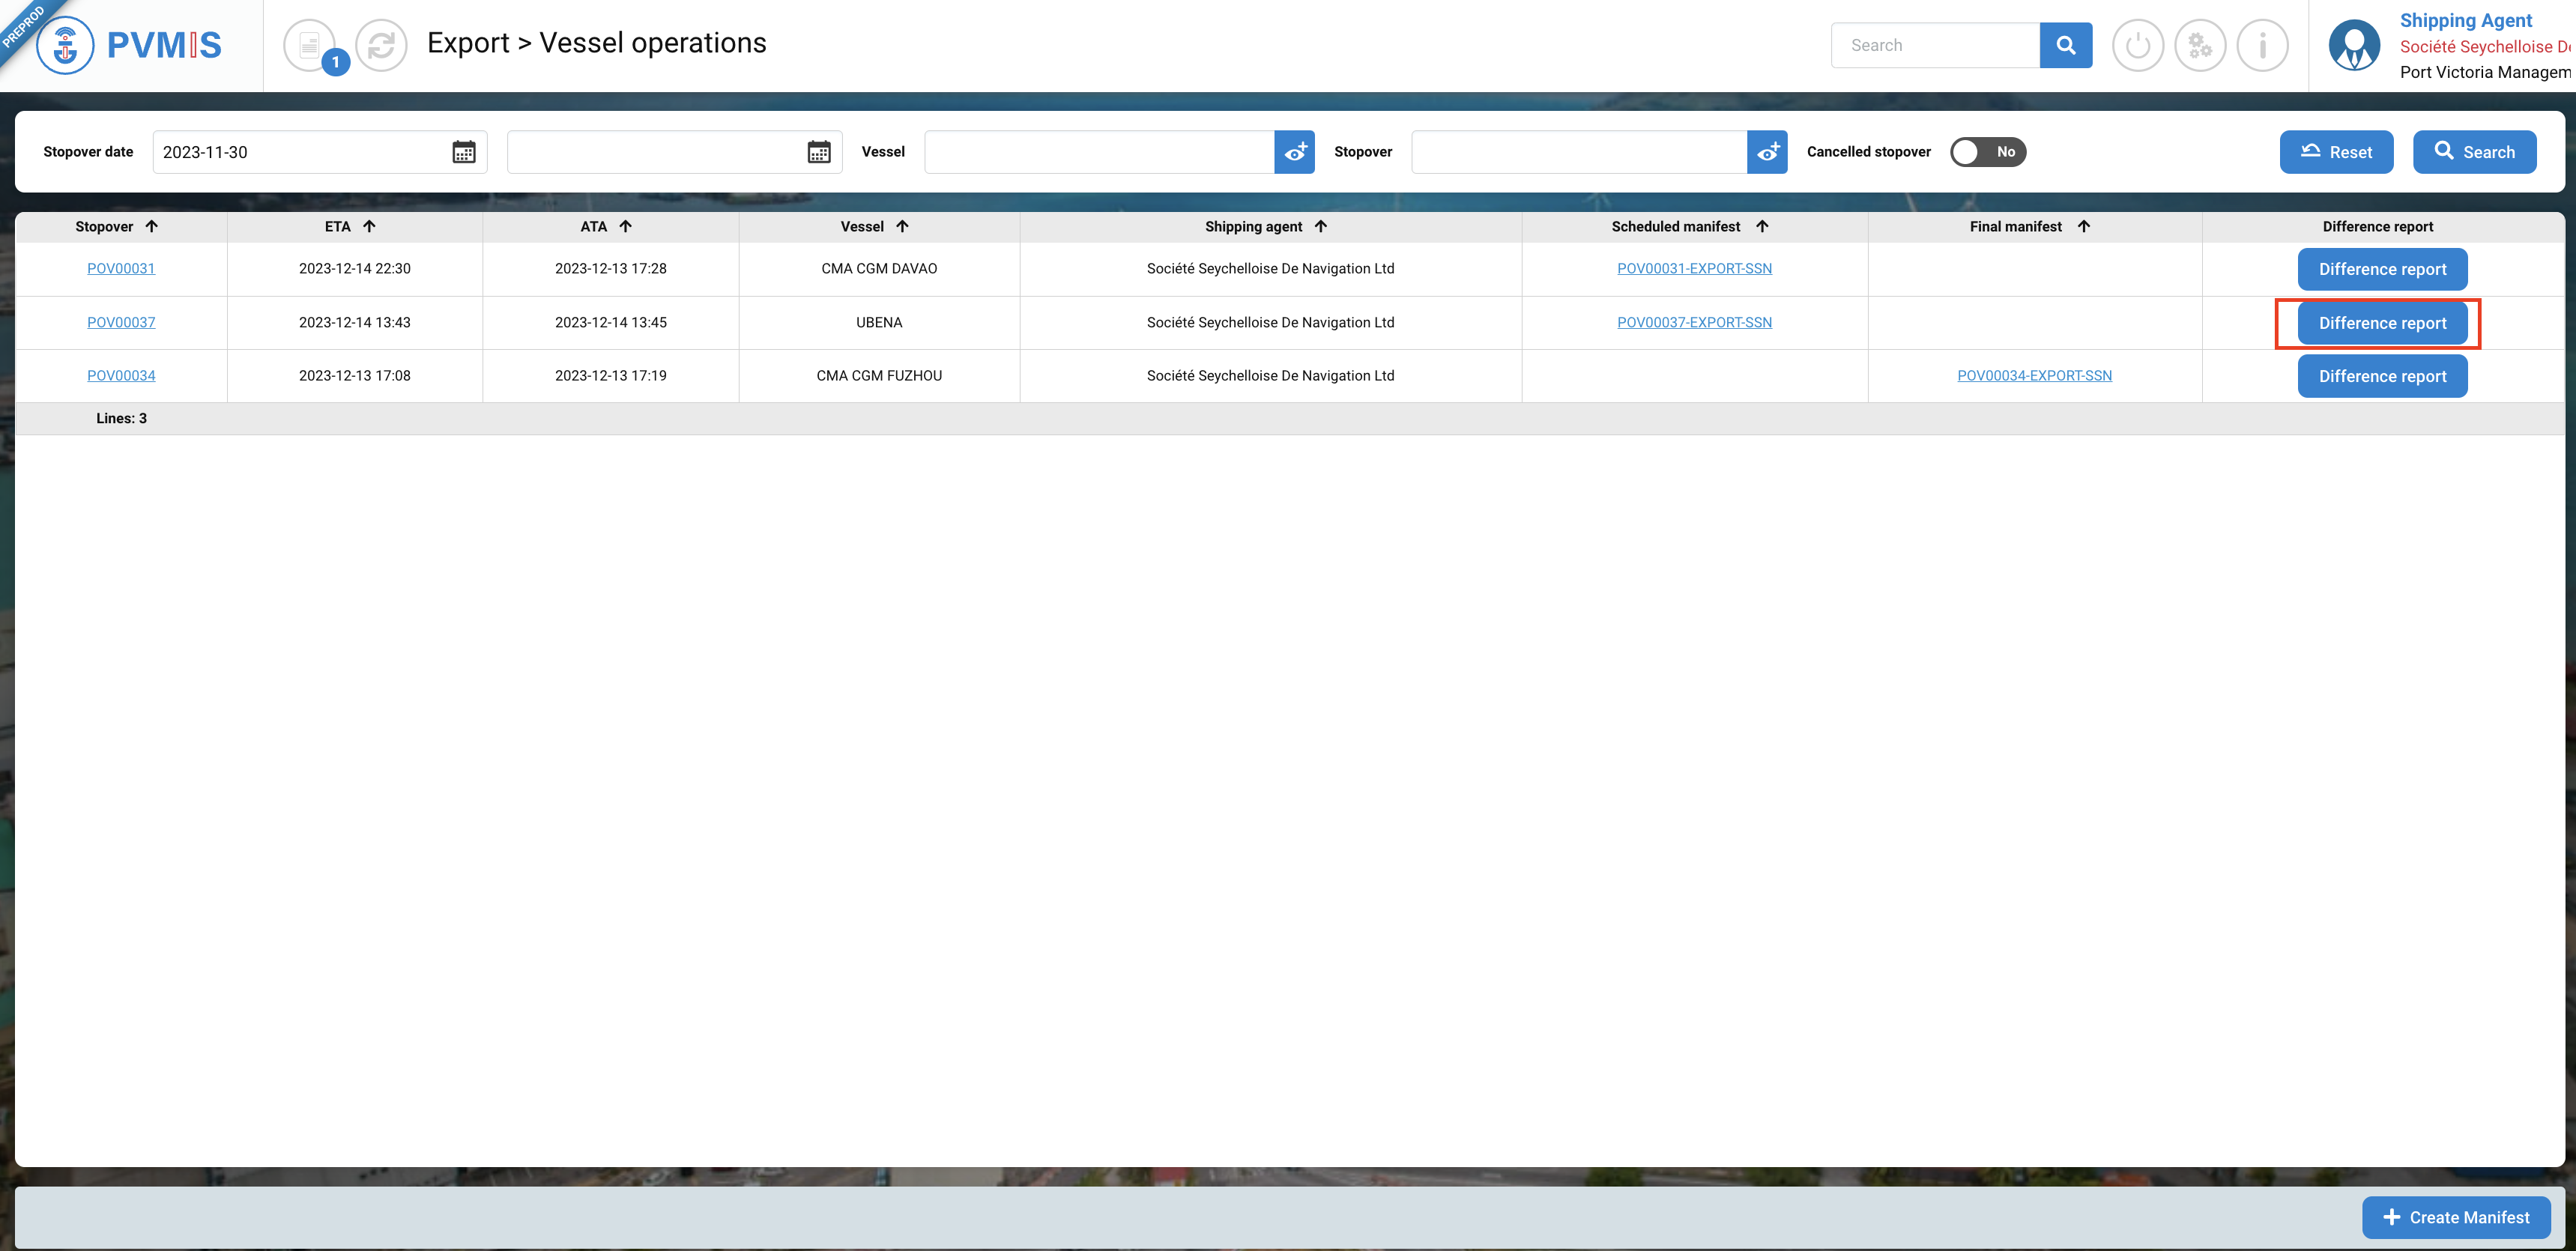Click the refresh icon in header
This screenshot has width=2576, height=1251.
(381, 45)
